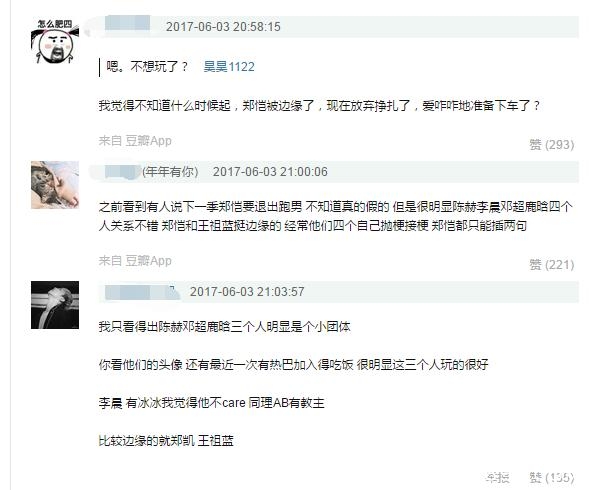The height and width of the screenshot is (490, 589).
Task: Click the first 来自 豆瓣App source label
Action: coord(135,141)
